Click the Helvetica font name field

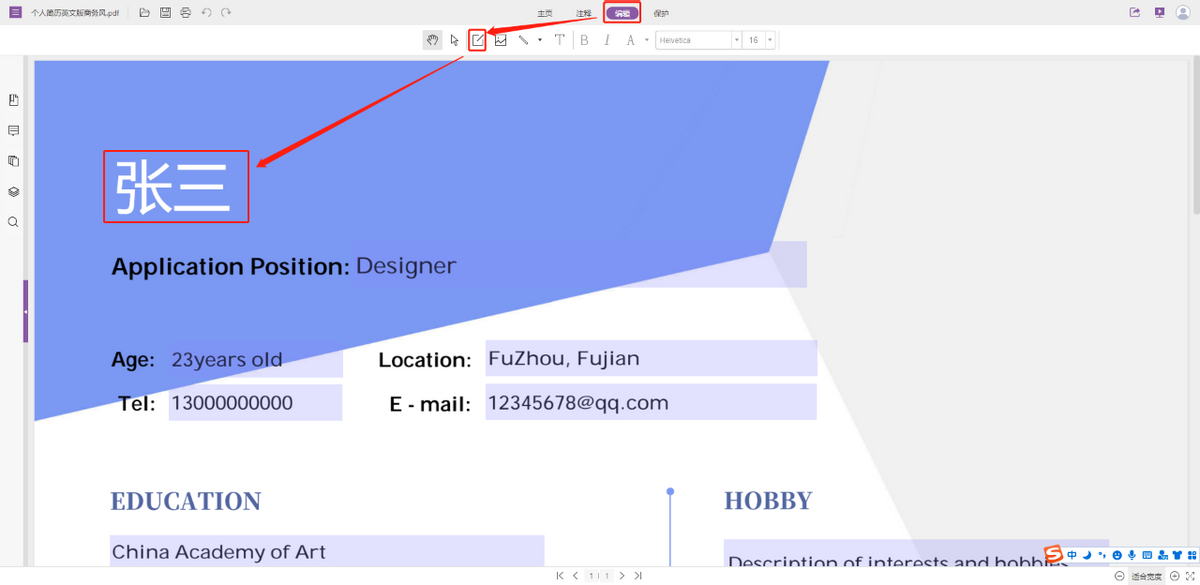pyautogui.click(x=693, y=40)
